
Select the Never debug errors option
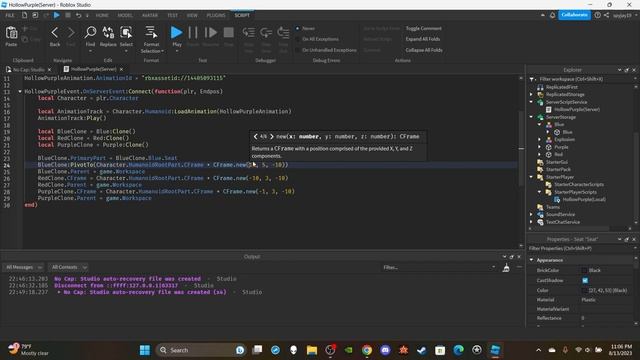click(298, 28)
